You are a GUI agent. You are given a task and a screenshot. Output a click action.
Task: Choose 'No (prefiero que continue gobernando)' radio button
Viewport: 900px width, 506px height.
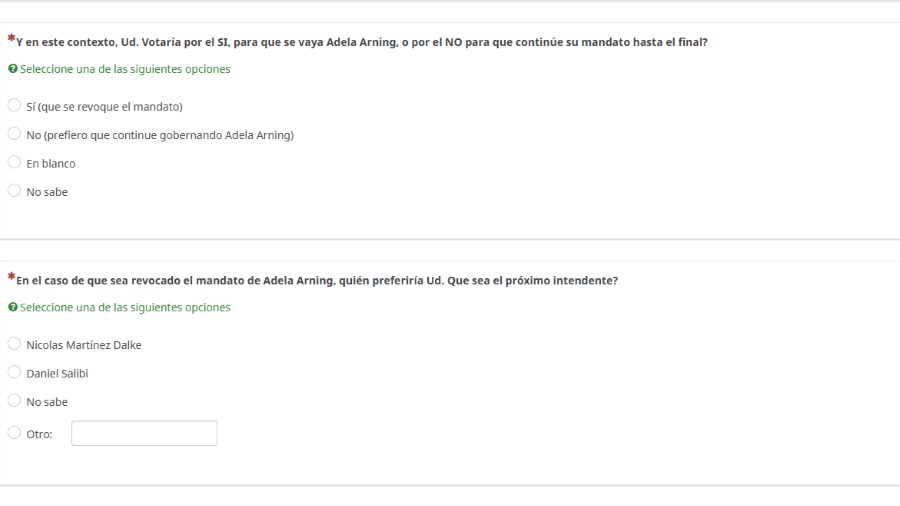(x=14, y=134)
